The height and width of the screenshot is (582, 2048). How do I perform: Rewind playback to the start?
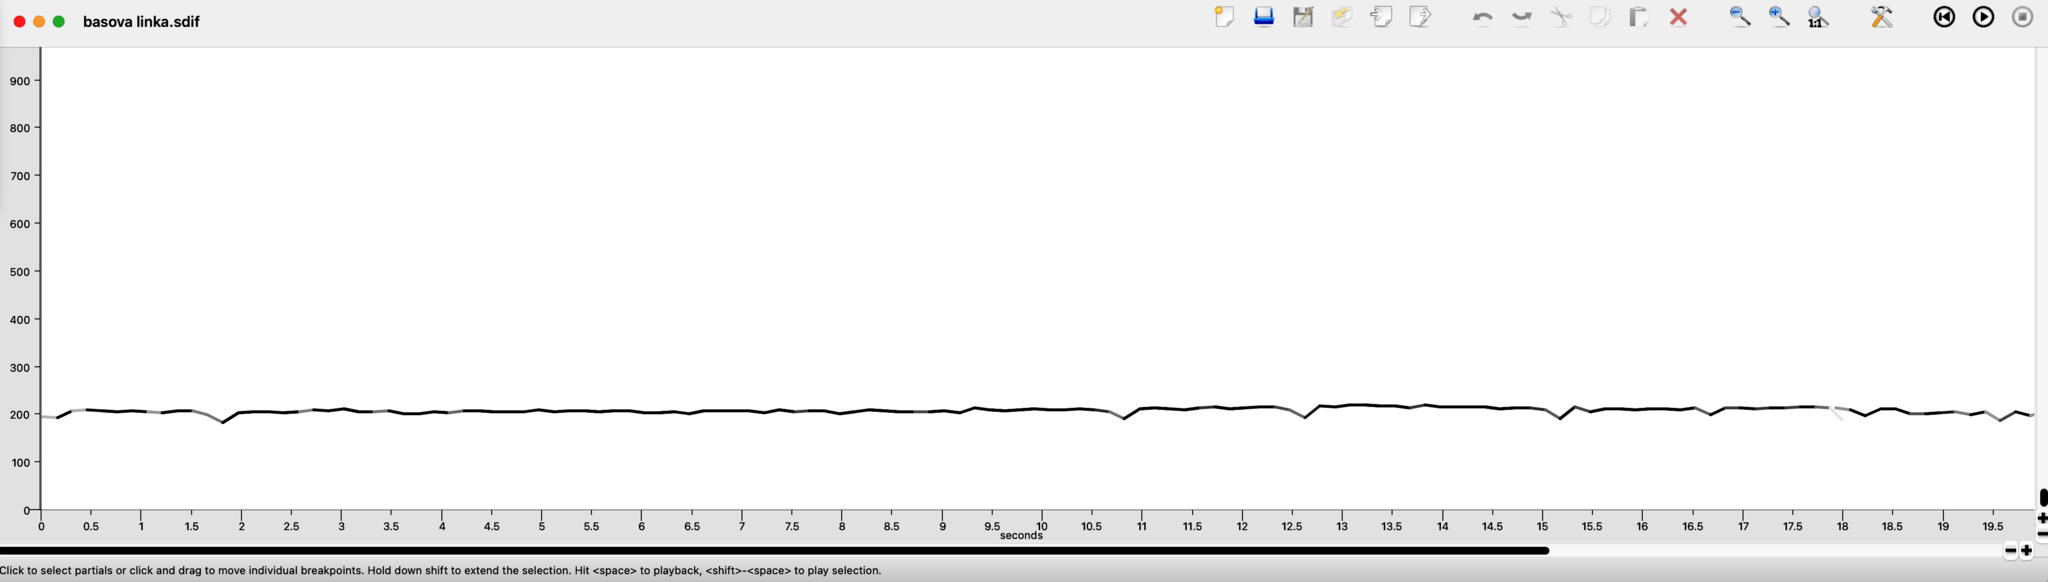coord(1944,17)
